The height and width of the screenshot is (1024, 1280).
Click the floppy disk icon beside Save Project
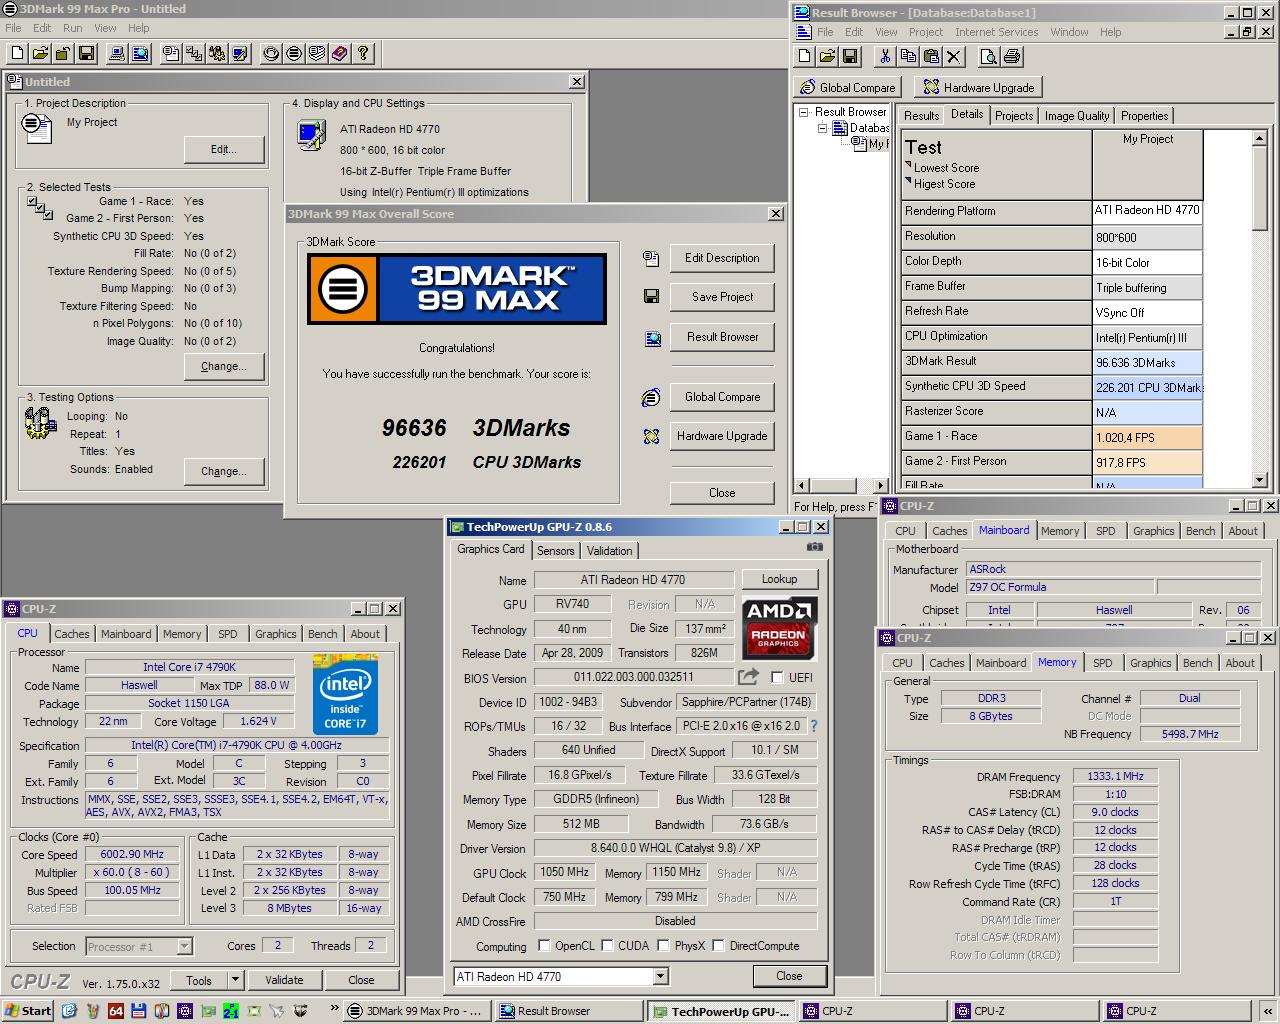652,297
